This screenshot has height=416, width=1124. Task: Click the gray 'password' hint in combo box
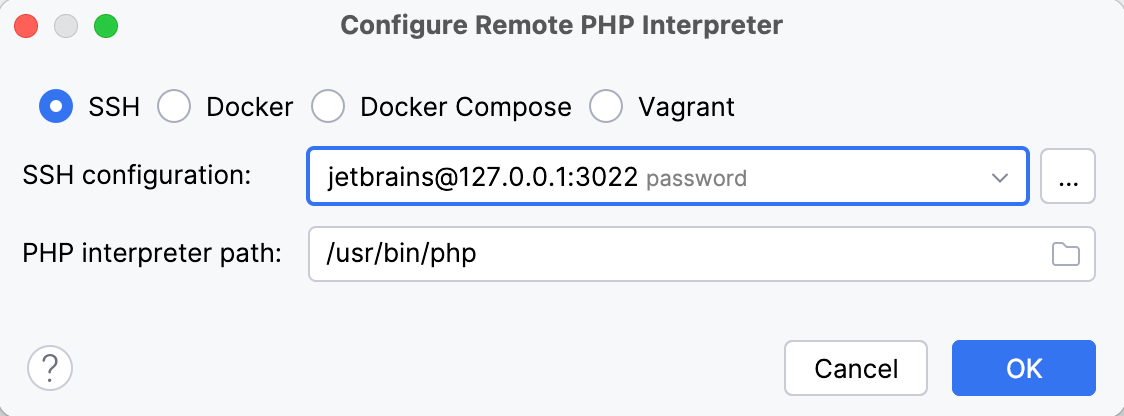pyautogui.click(x=696, y=179)
